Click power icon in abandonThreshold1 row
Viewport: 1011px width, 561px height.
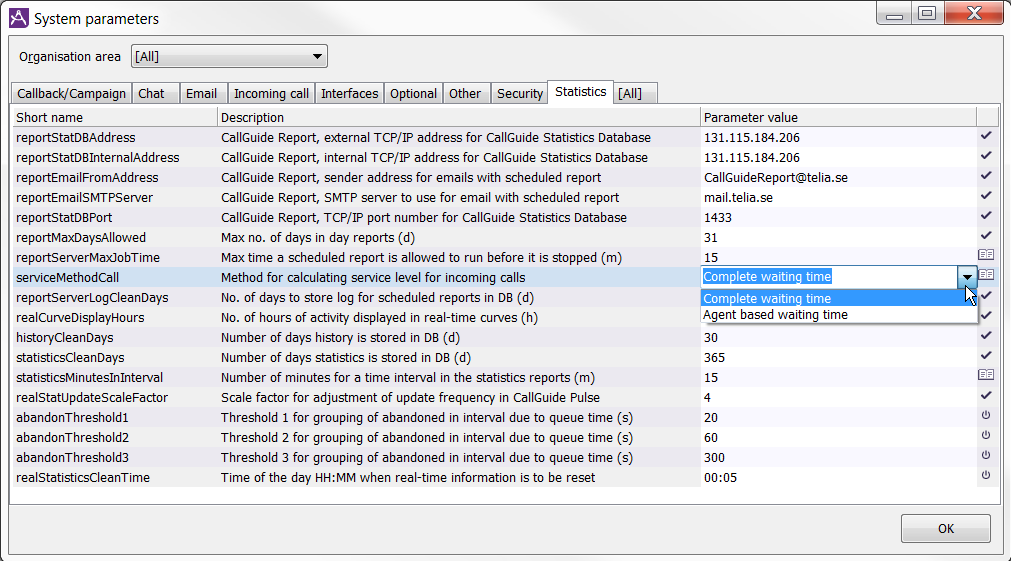986,416
